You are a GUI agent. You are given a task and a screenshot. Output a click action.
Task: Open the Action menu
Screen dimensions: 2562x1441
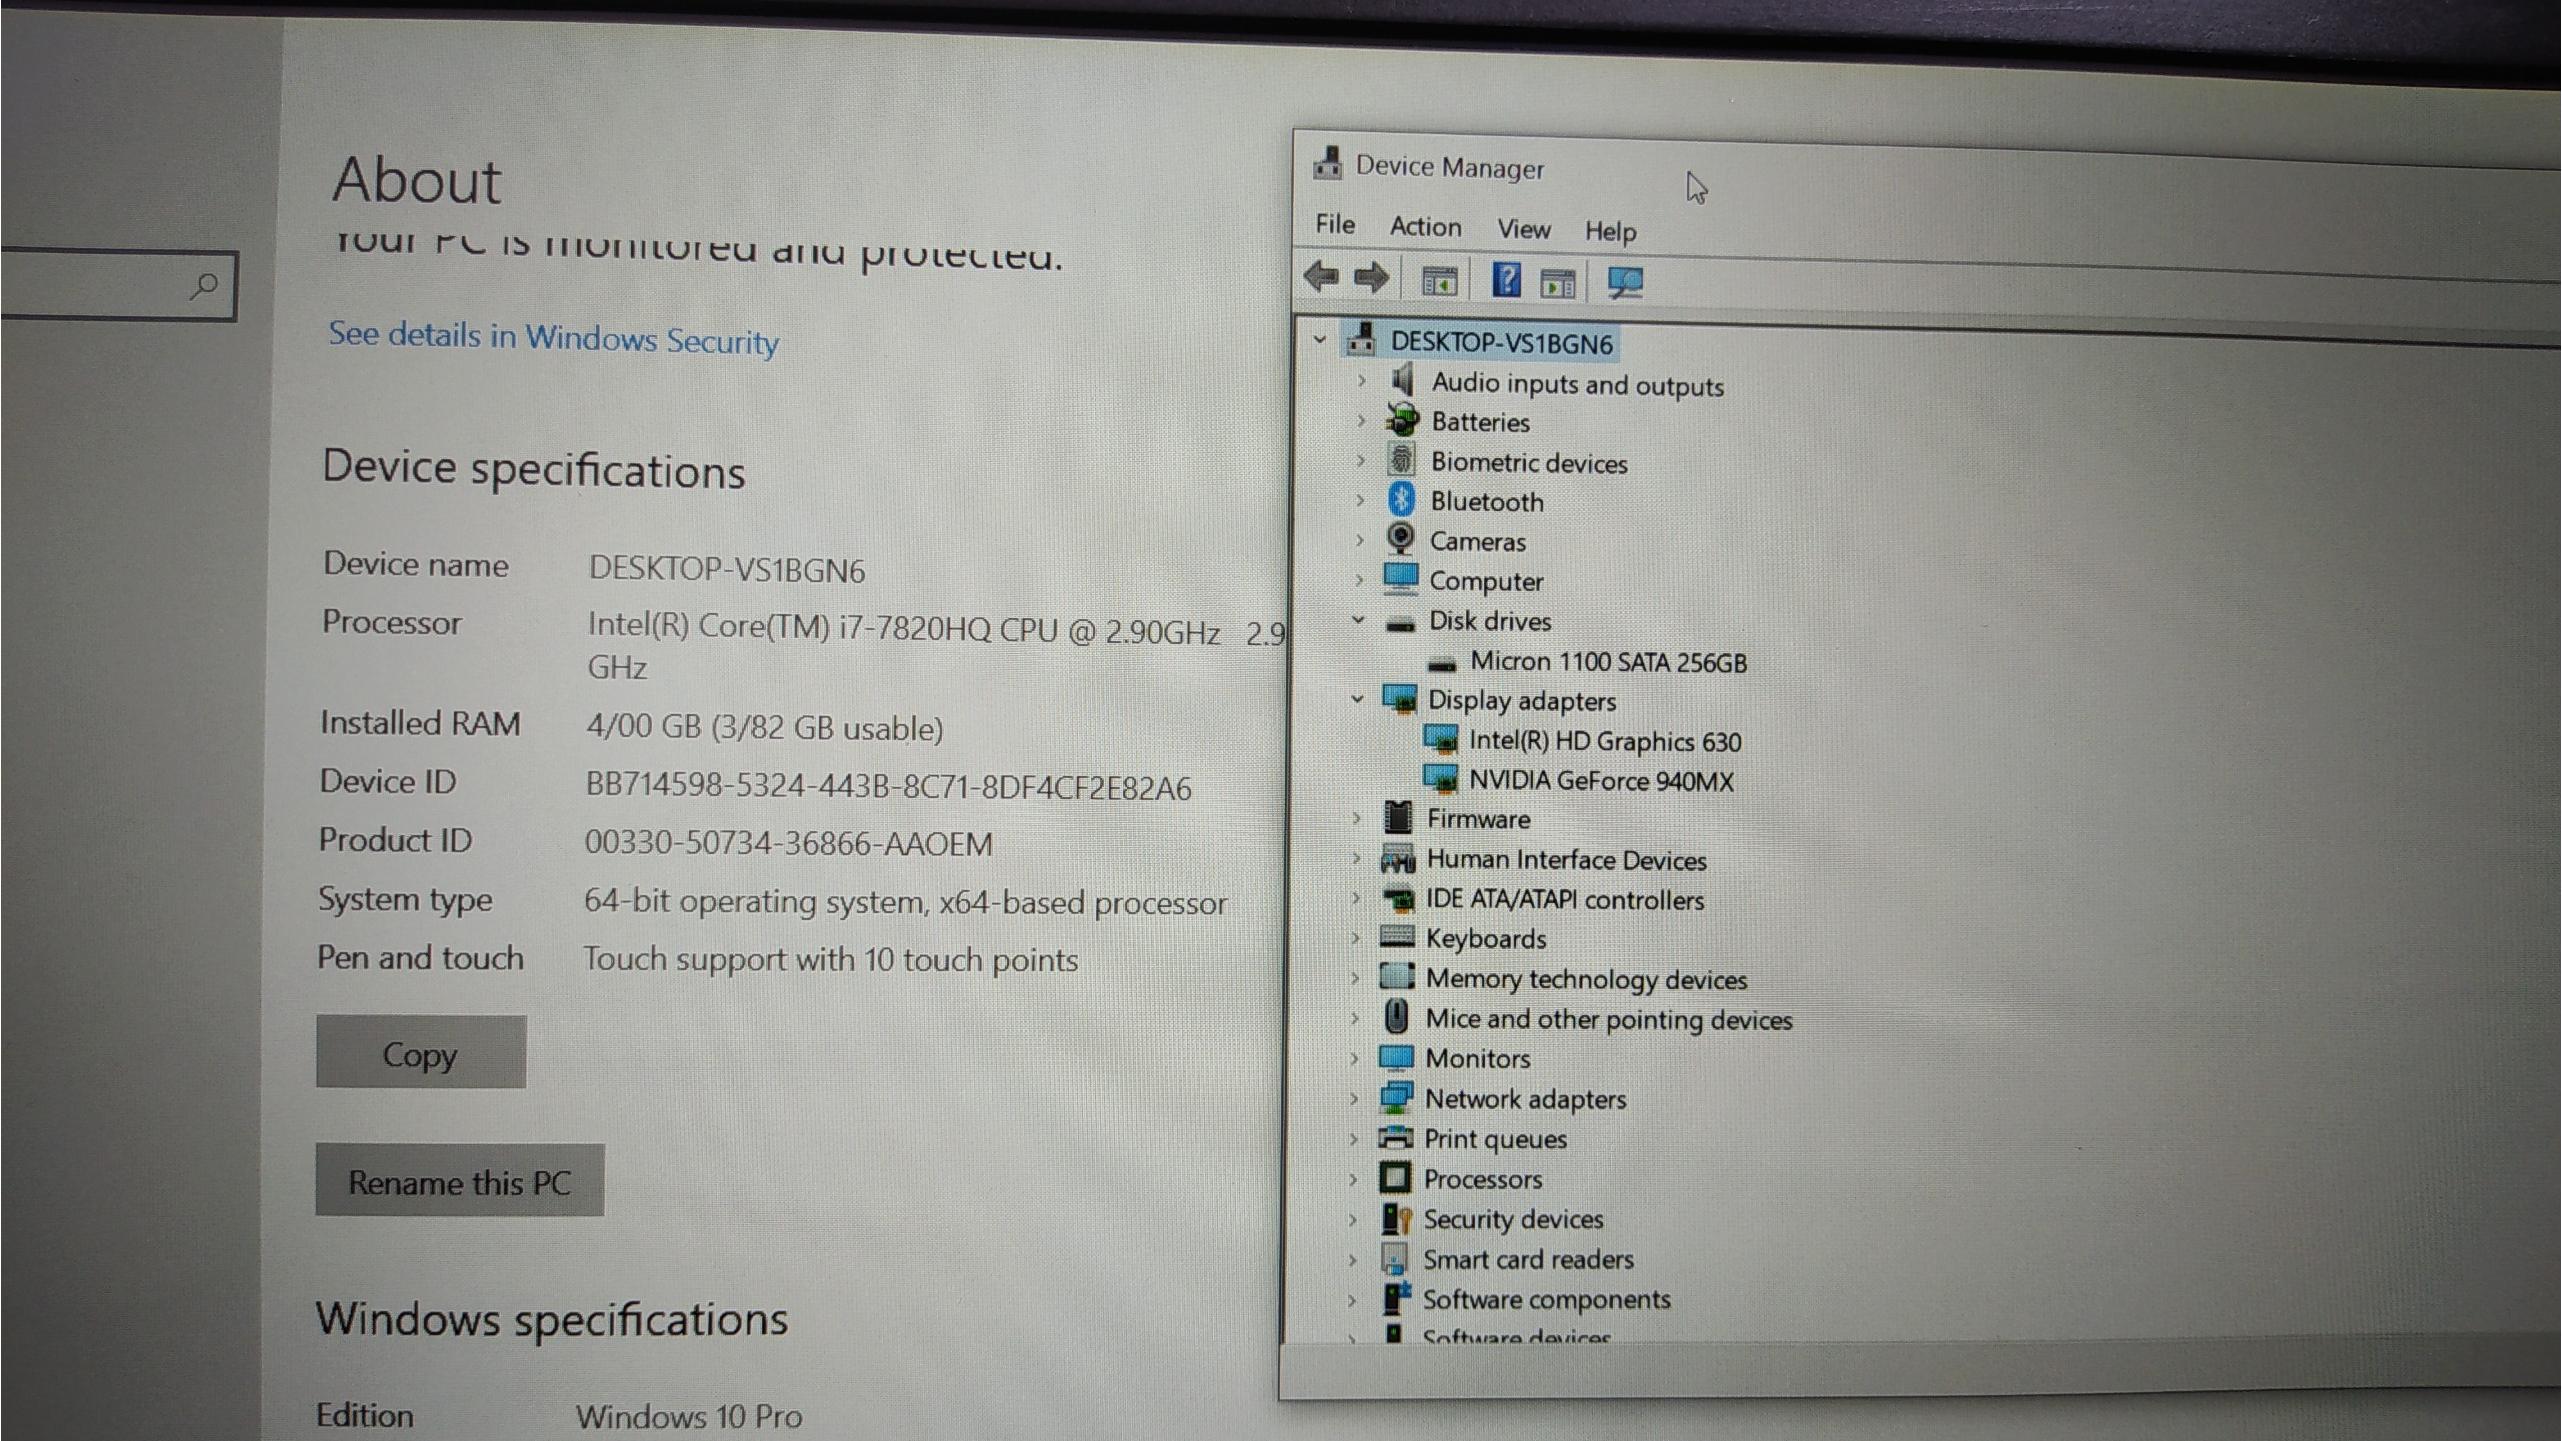coord(1425,227)
